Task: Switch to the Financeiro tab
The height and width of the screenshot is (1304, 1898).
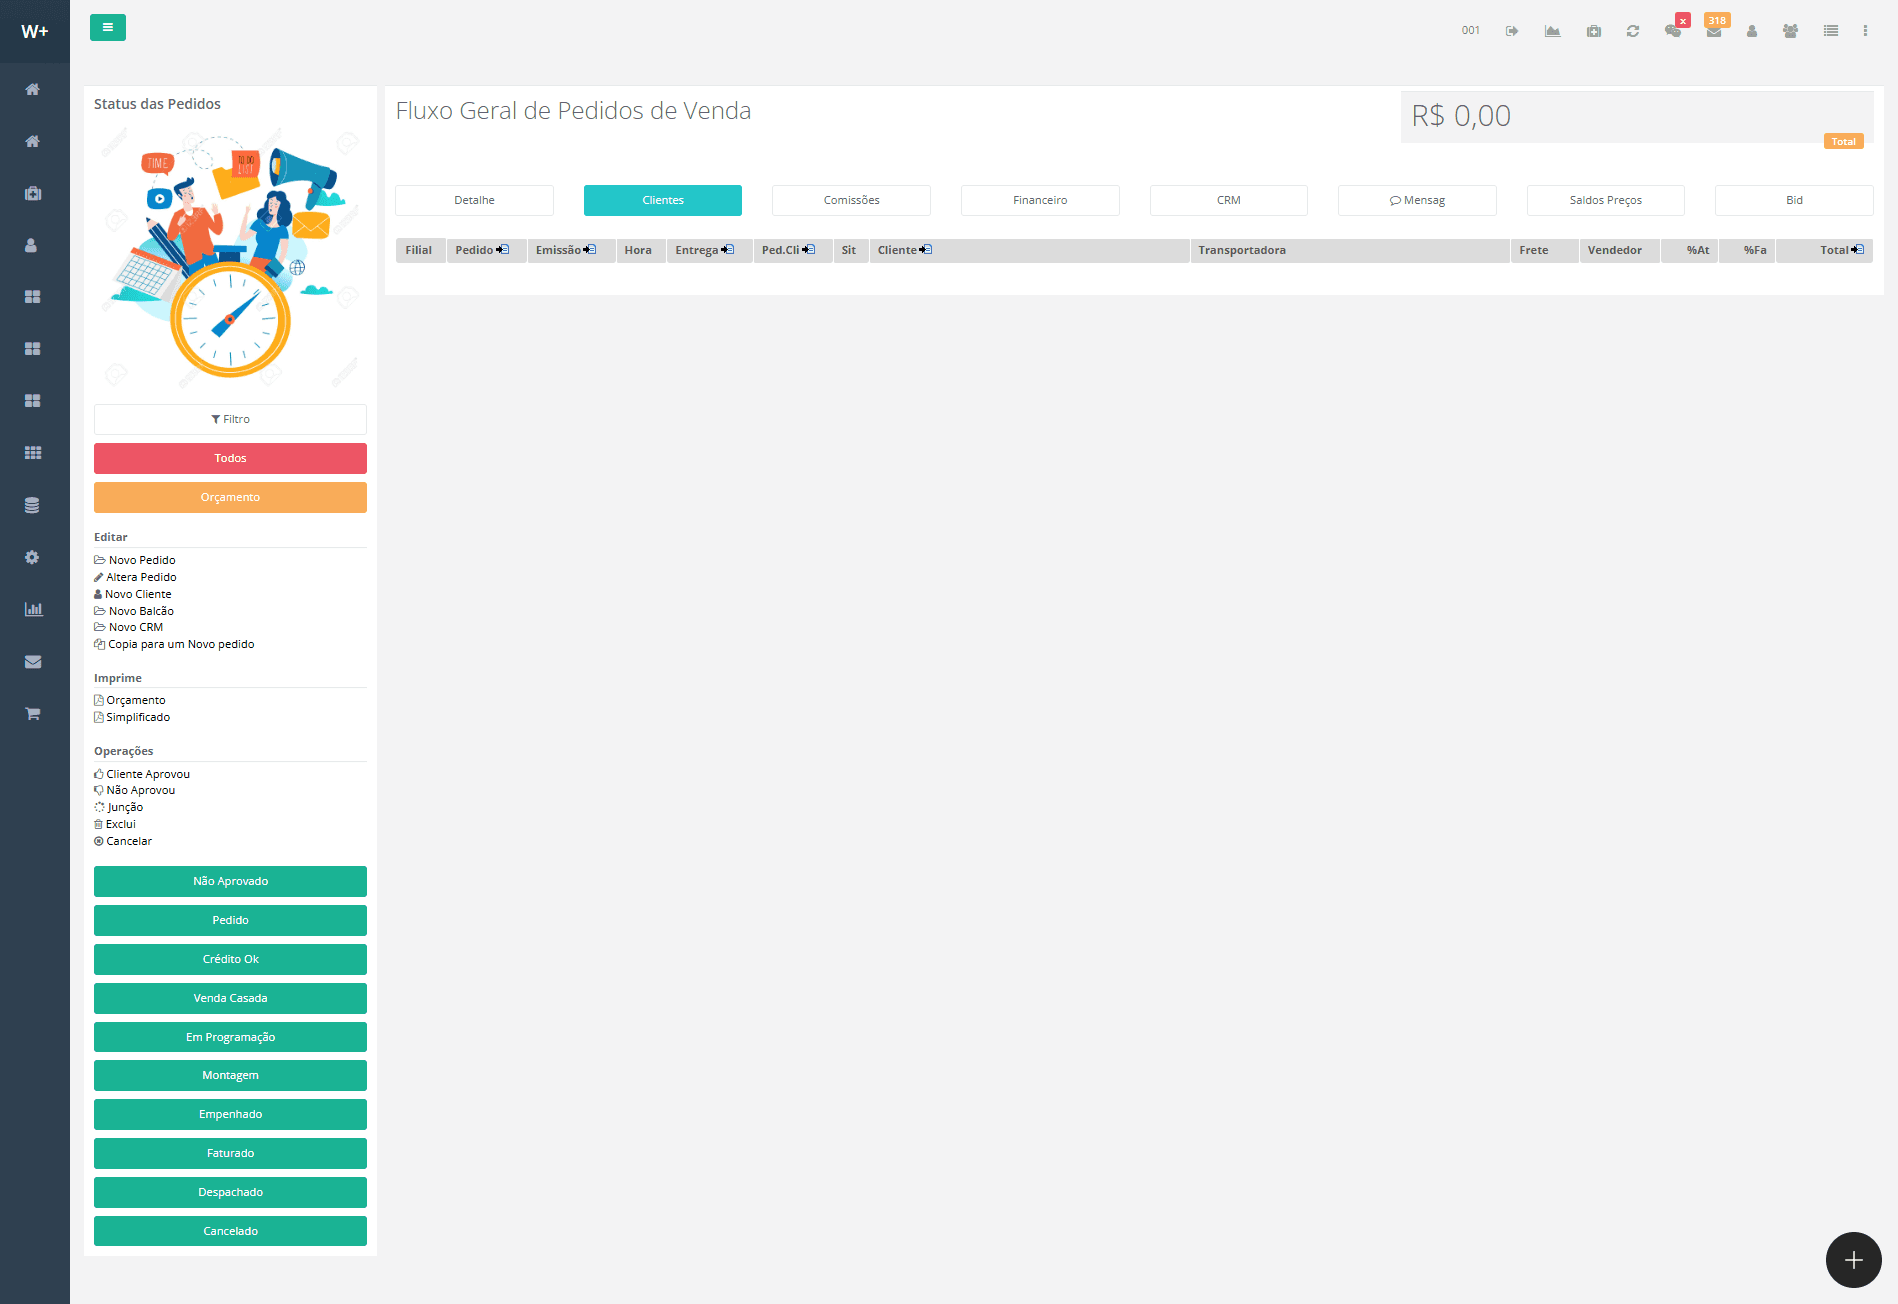Action: (x=1040, y=200)
